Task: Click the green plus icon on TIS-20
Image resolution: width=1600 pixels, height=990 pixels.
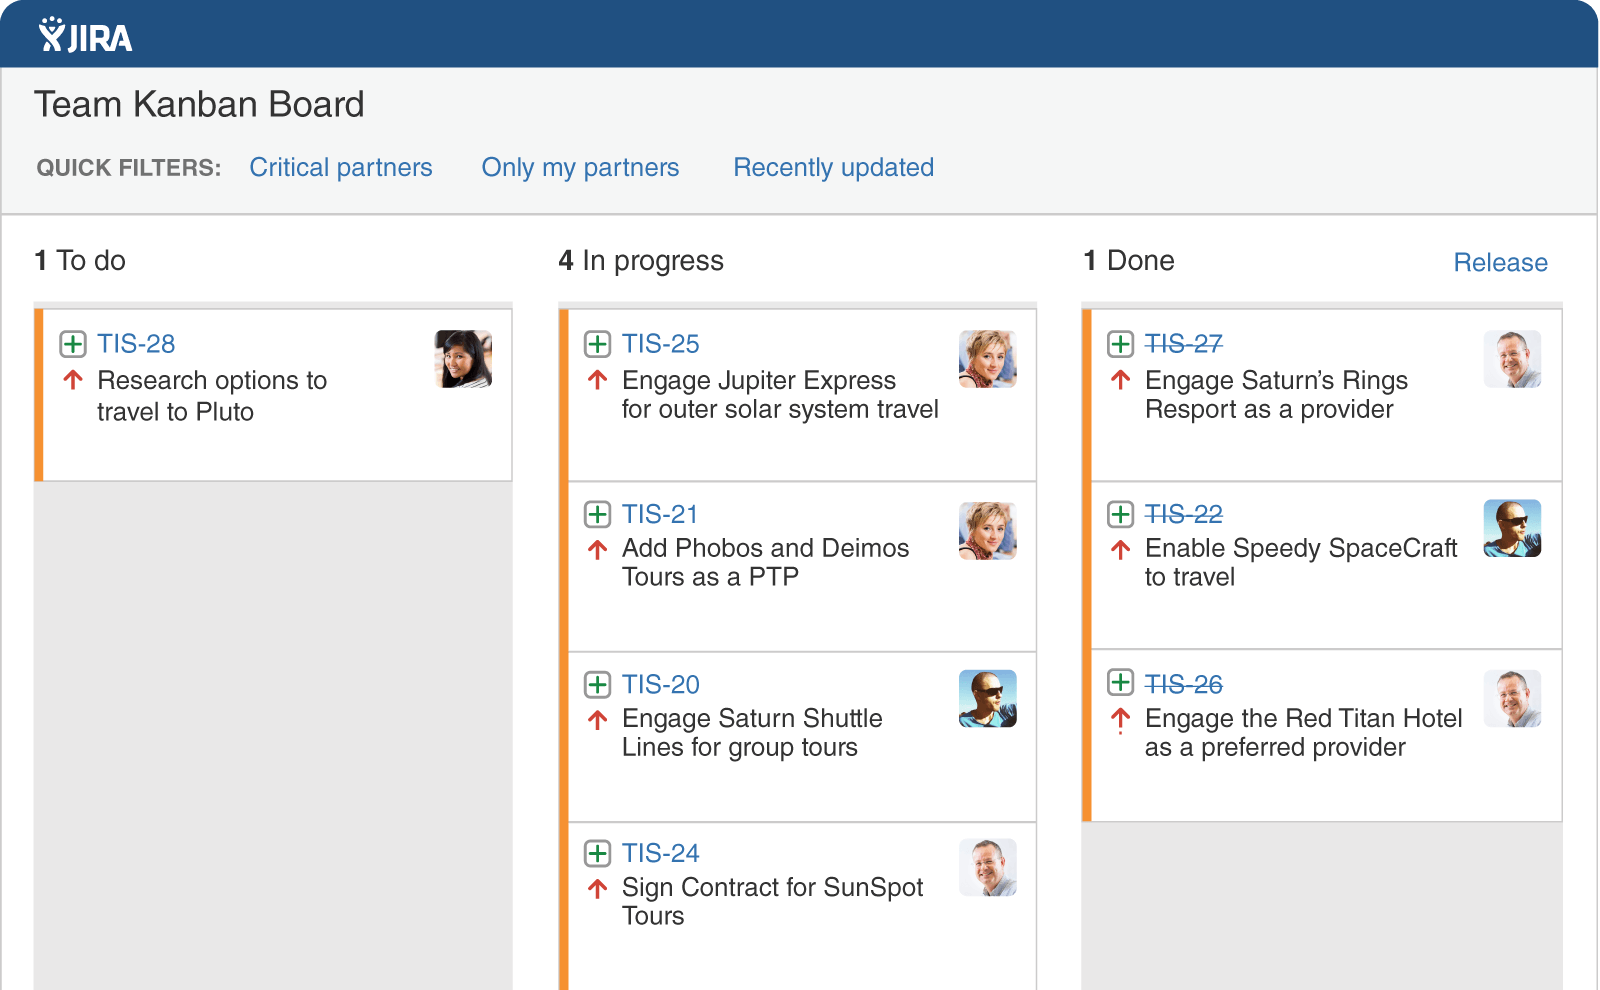Action: pos(597,684)
